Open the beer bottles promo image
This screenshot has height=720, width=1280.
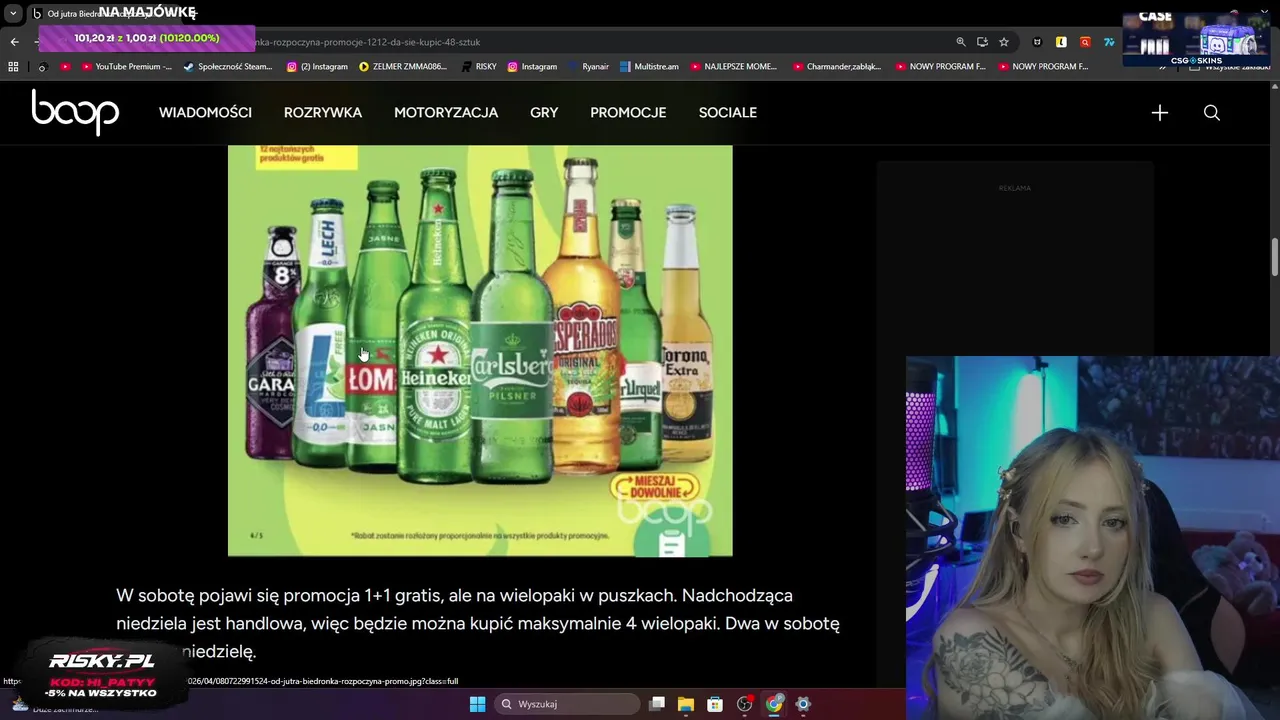pos(480,350)
